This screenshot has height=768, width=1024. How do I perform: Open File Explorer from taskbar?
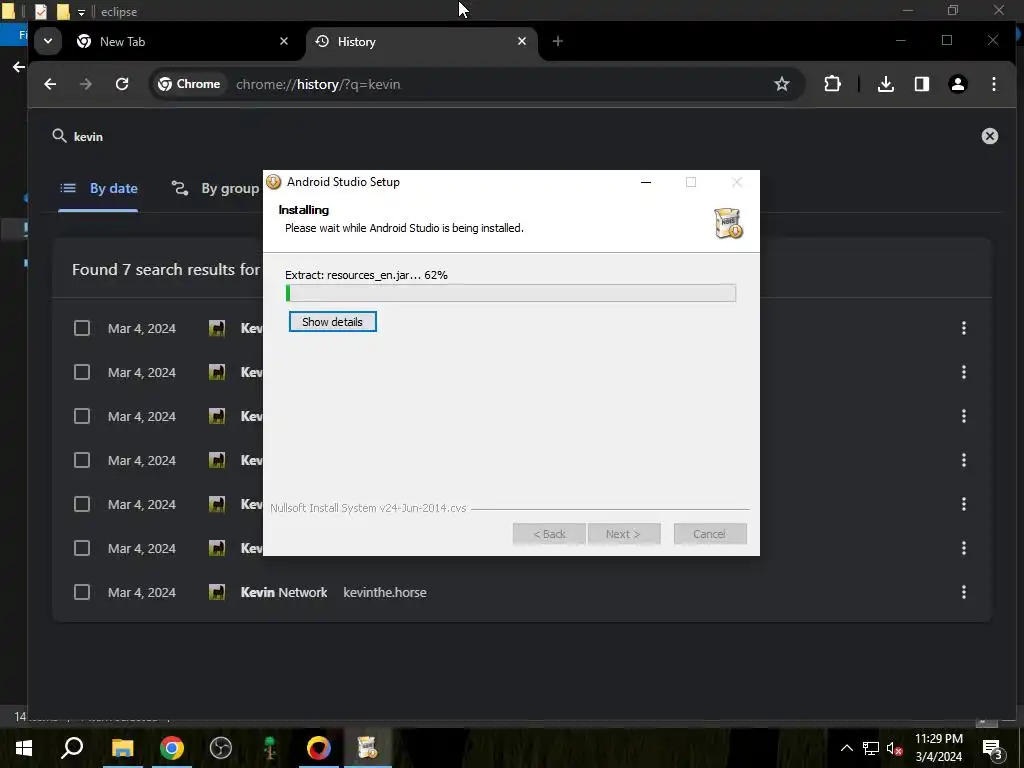(x=122, y=748)
